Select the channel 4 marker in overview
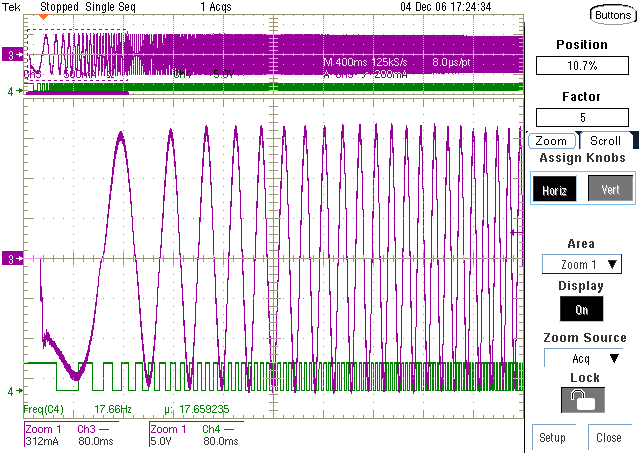The height and width of the screenshot is (454, 640). [15, 91]
